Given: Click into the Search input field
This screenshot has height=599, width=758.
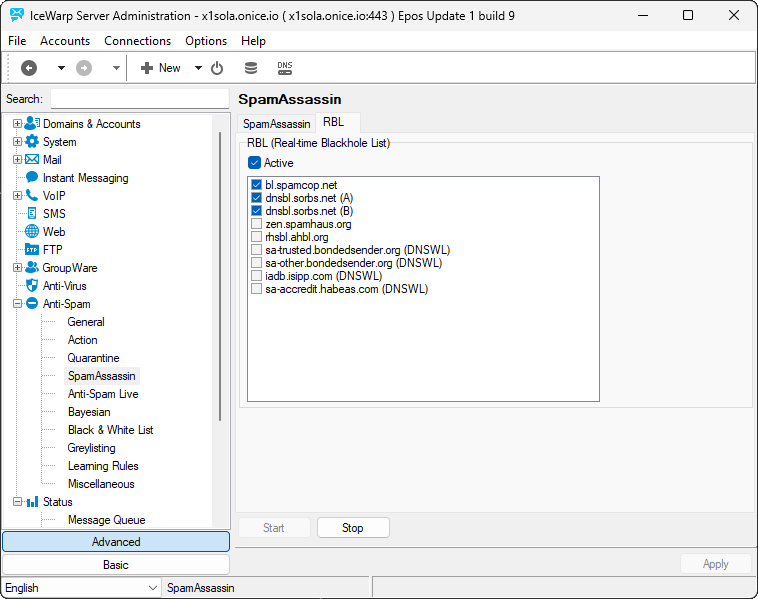Looking at the screenshot, I should (140, 99).
